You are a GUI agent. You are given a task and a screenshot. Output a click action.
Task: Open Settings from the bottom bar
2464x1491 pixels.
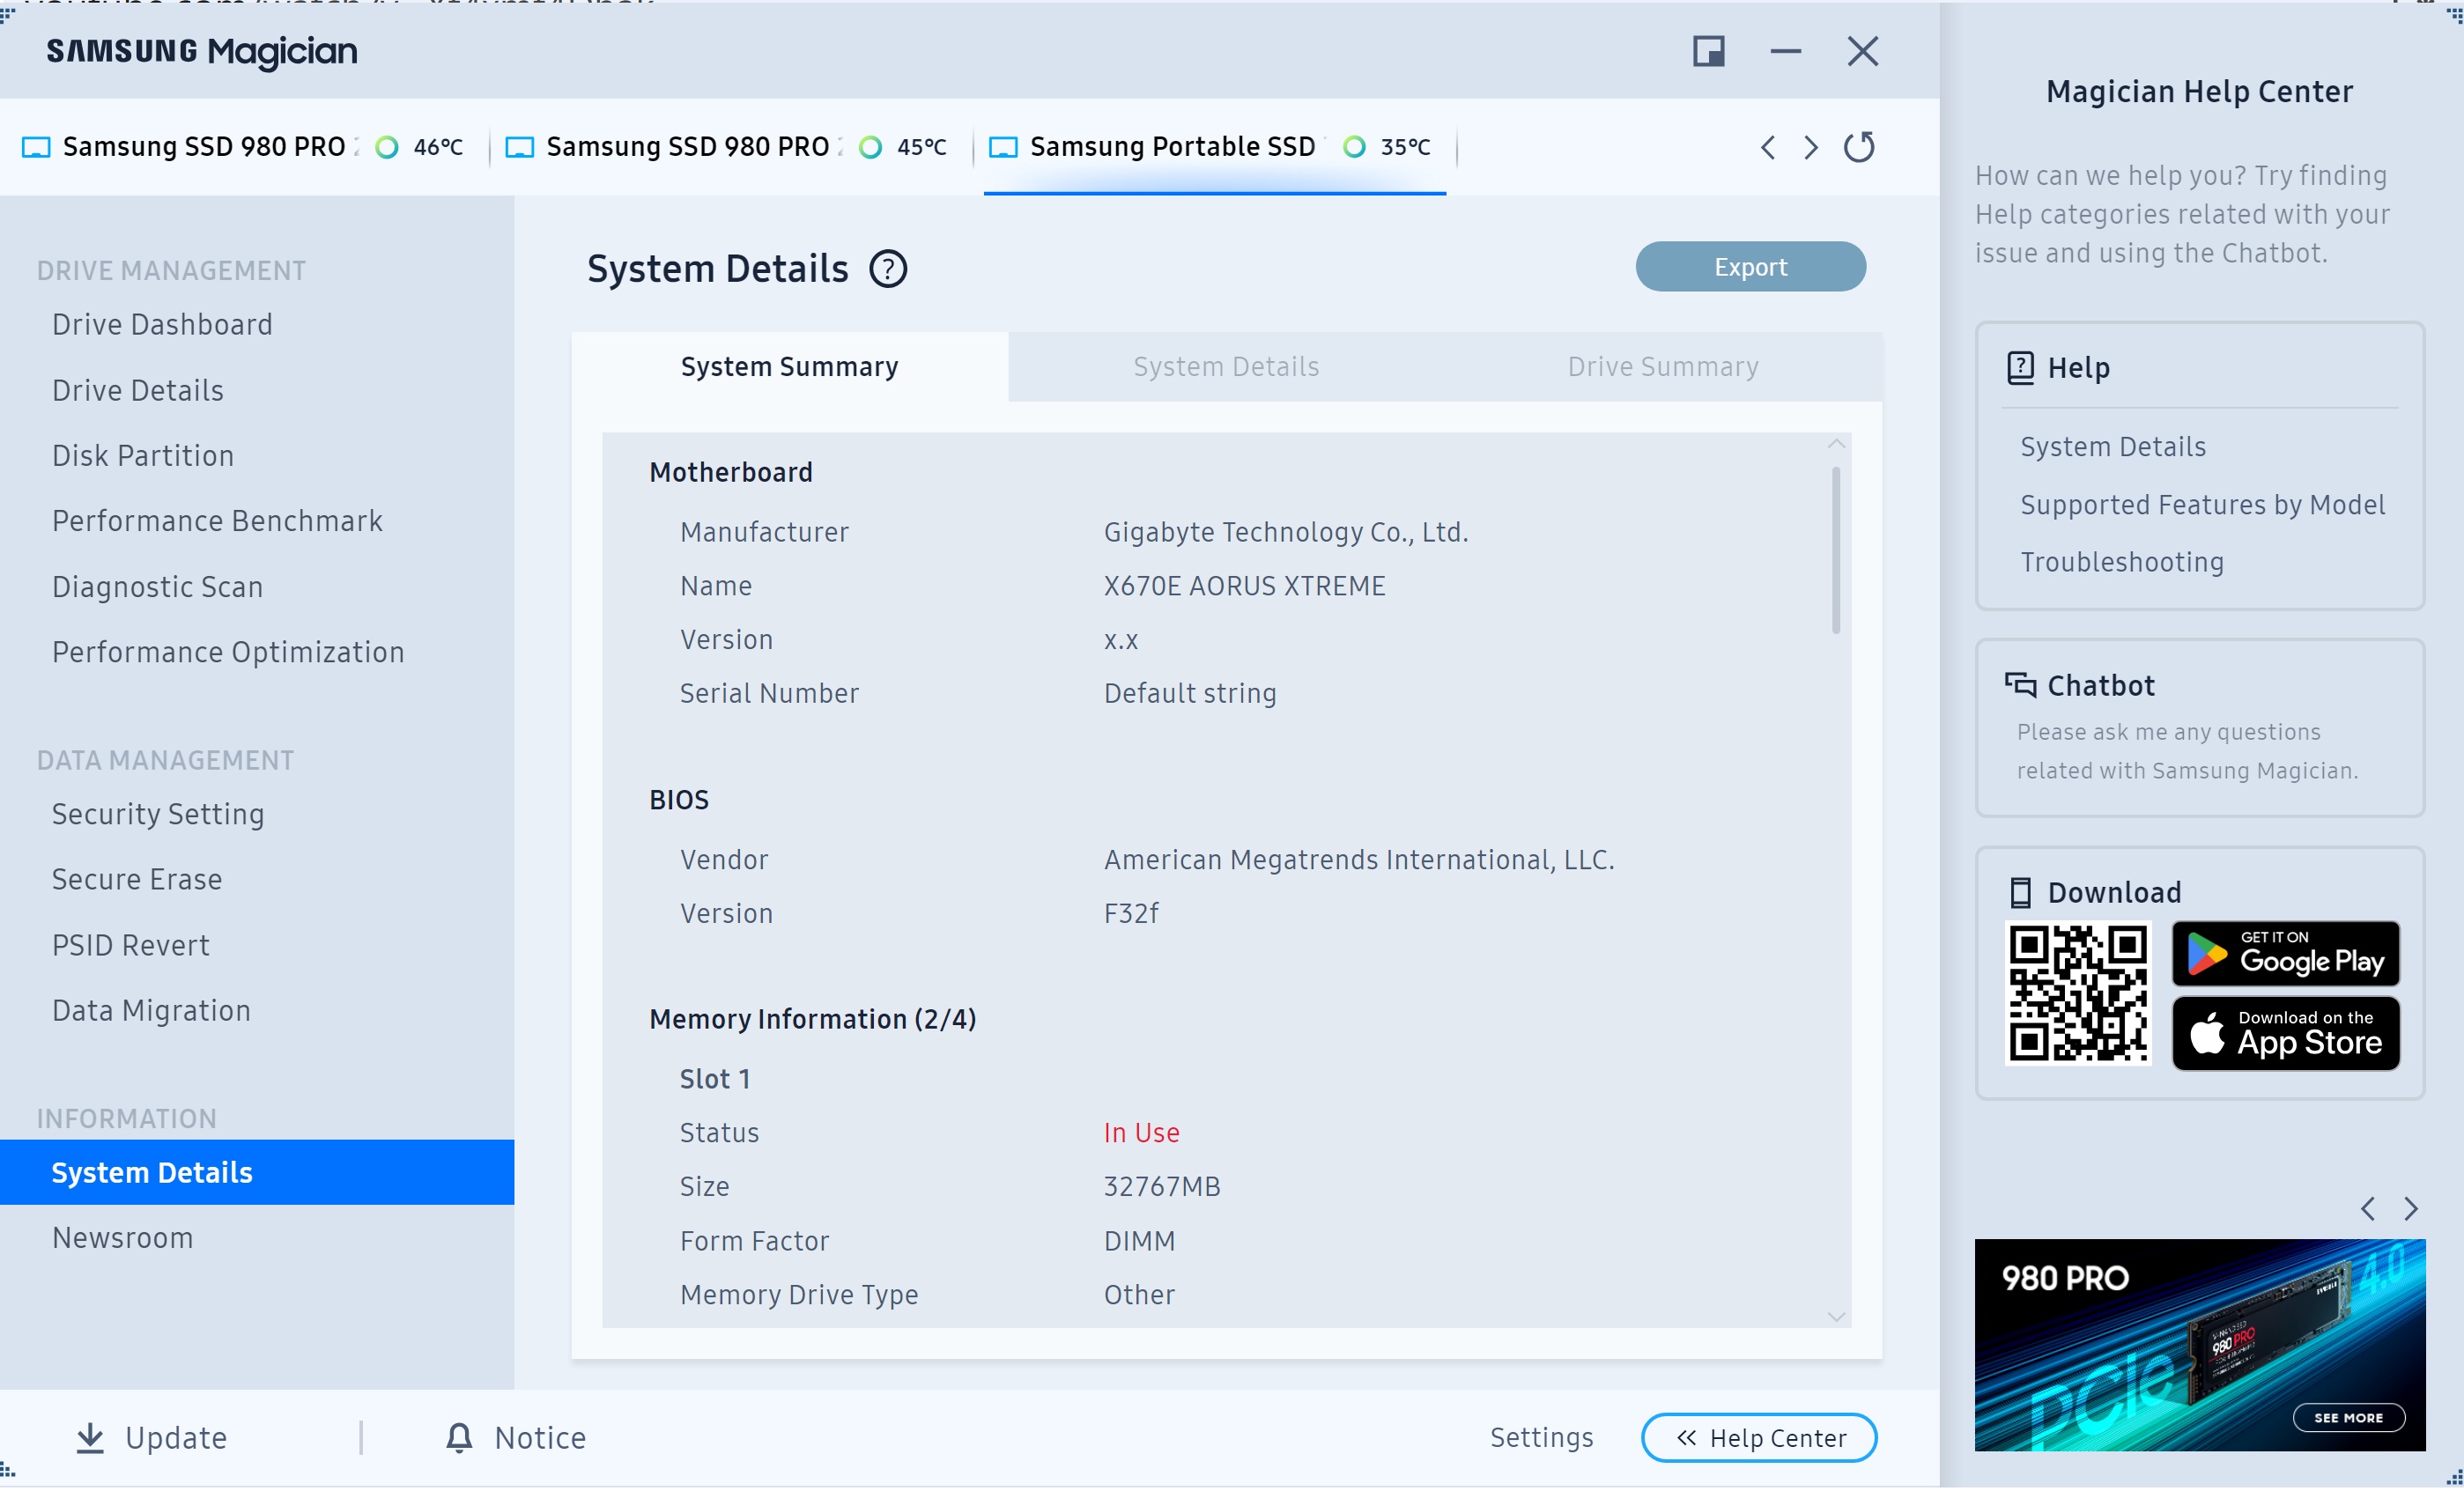[1541, 1438]
